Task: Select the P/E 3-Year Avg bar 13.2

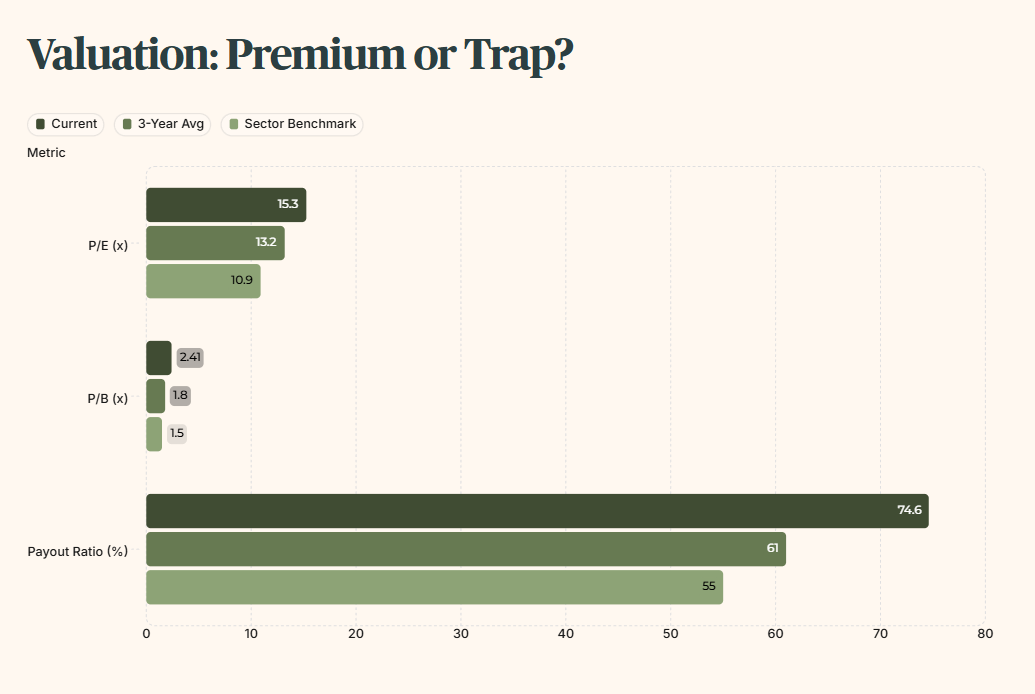Action: click(x=215, y=243)
